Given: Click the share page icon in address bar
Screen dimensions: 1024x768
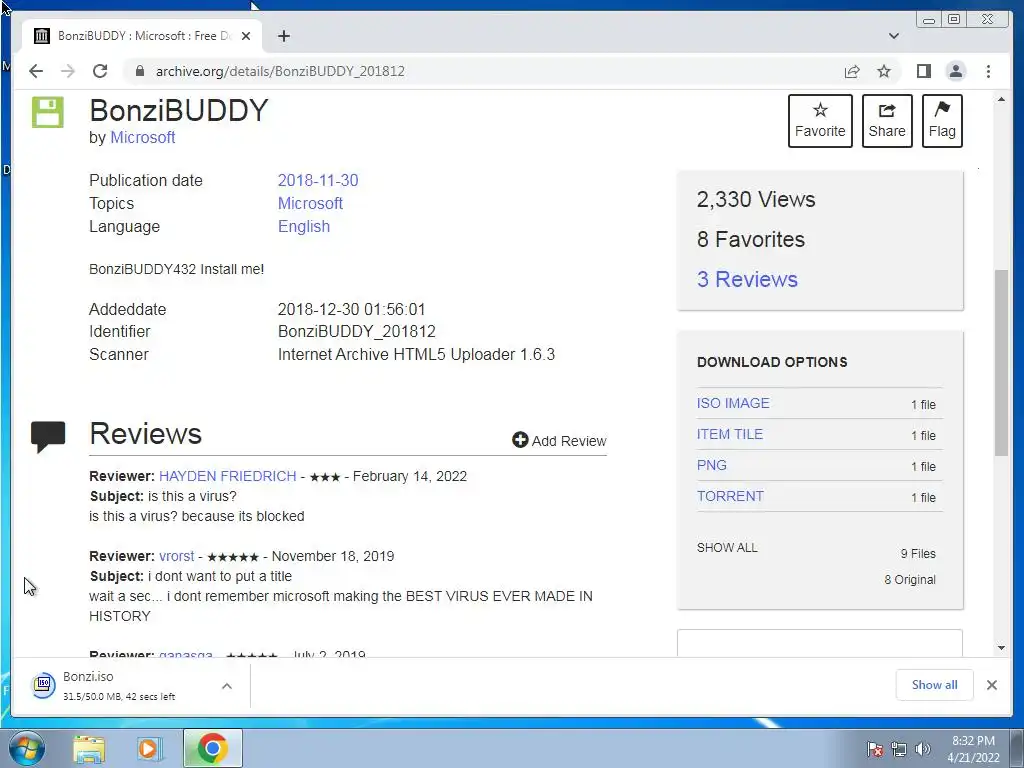Looking at the screenshot, I should click(852, 71).
